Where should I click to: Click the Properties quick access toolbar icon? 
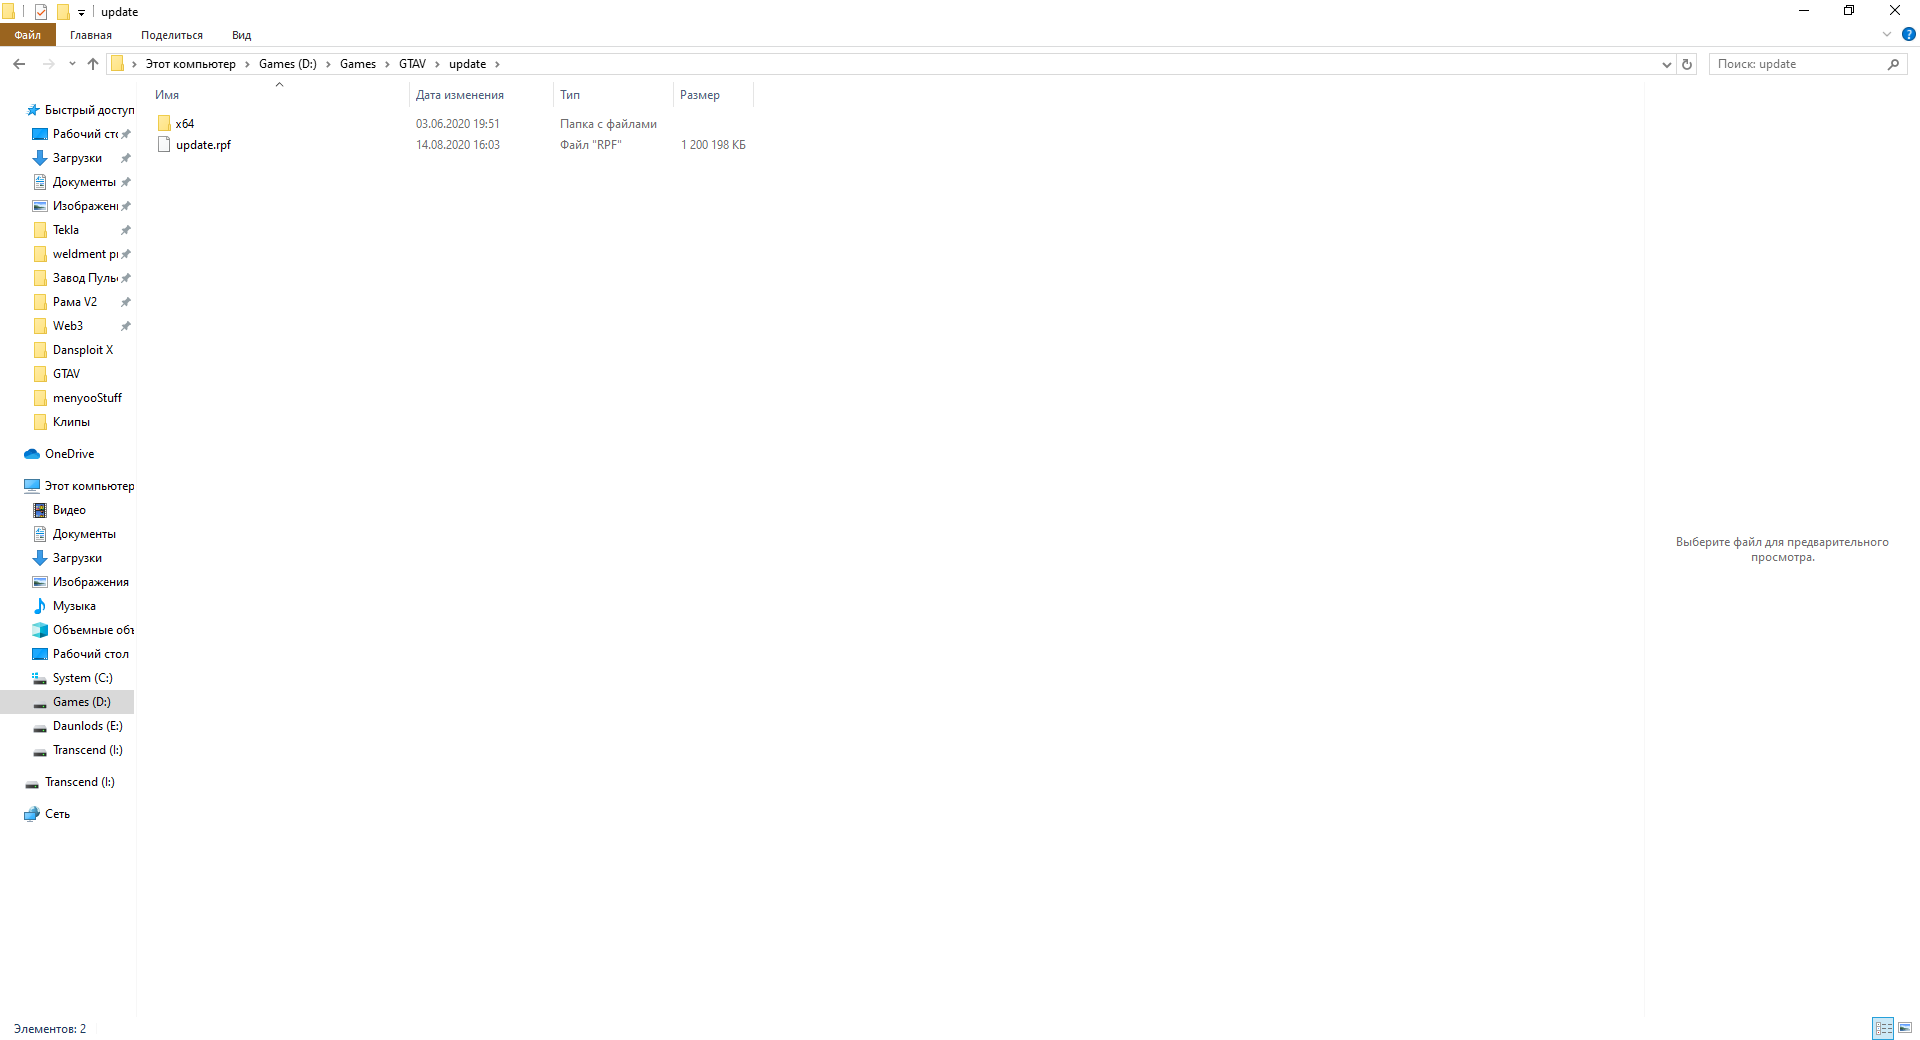41,12
